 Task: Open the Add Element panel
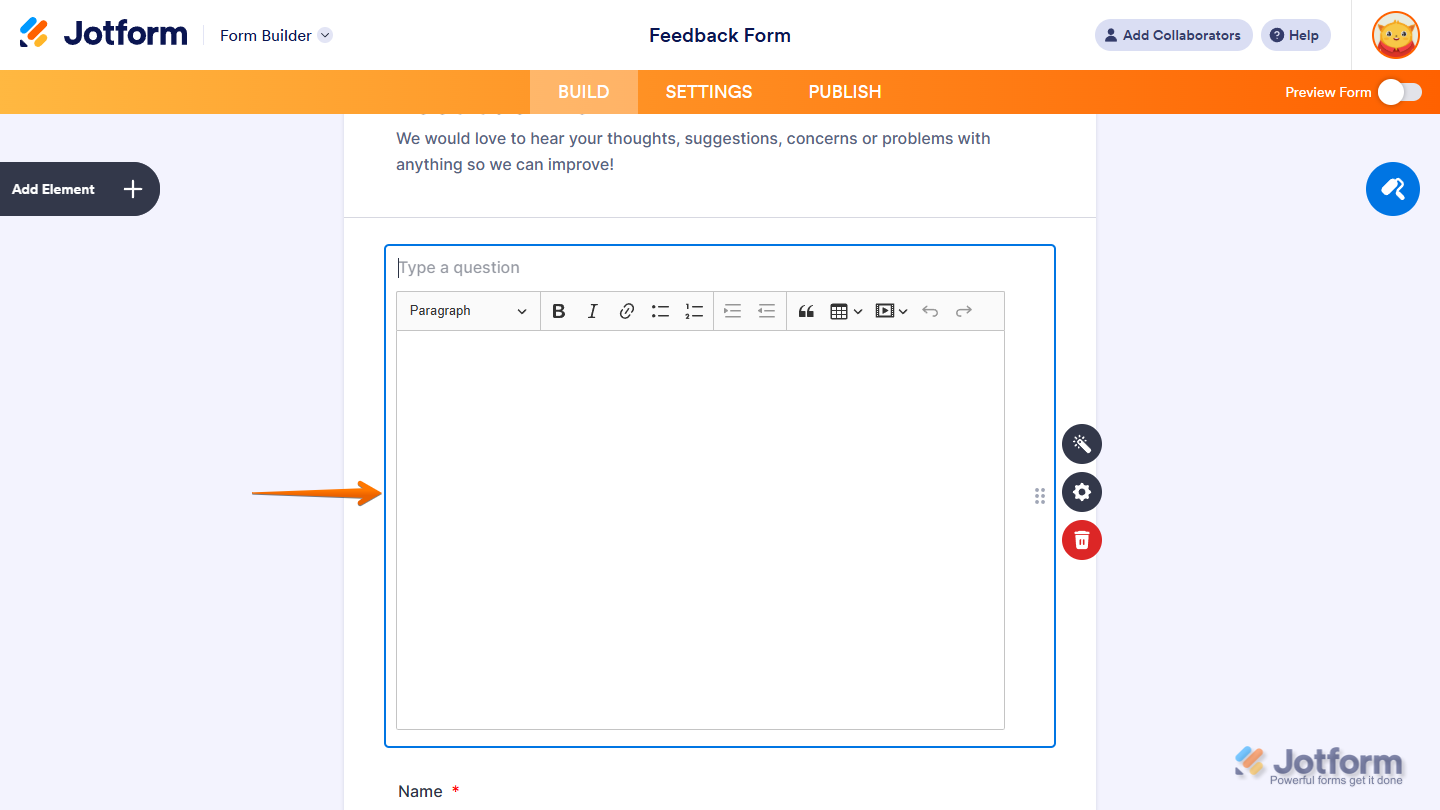[x=79, y=189]
